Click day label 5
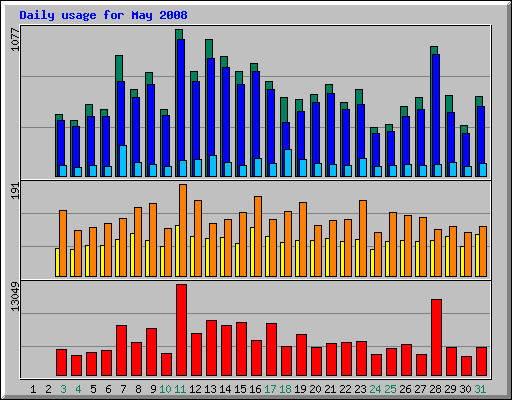Image resolution: width=512 pixels, height=400 pixels. coord(93,389)
